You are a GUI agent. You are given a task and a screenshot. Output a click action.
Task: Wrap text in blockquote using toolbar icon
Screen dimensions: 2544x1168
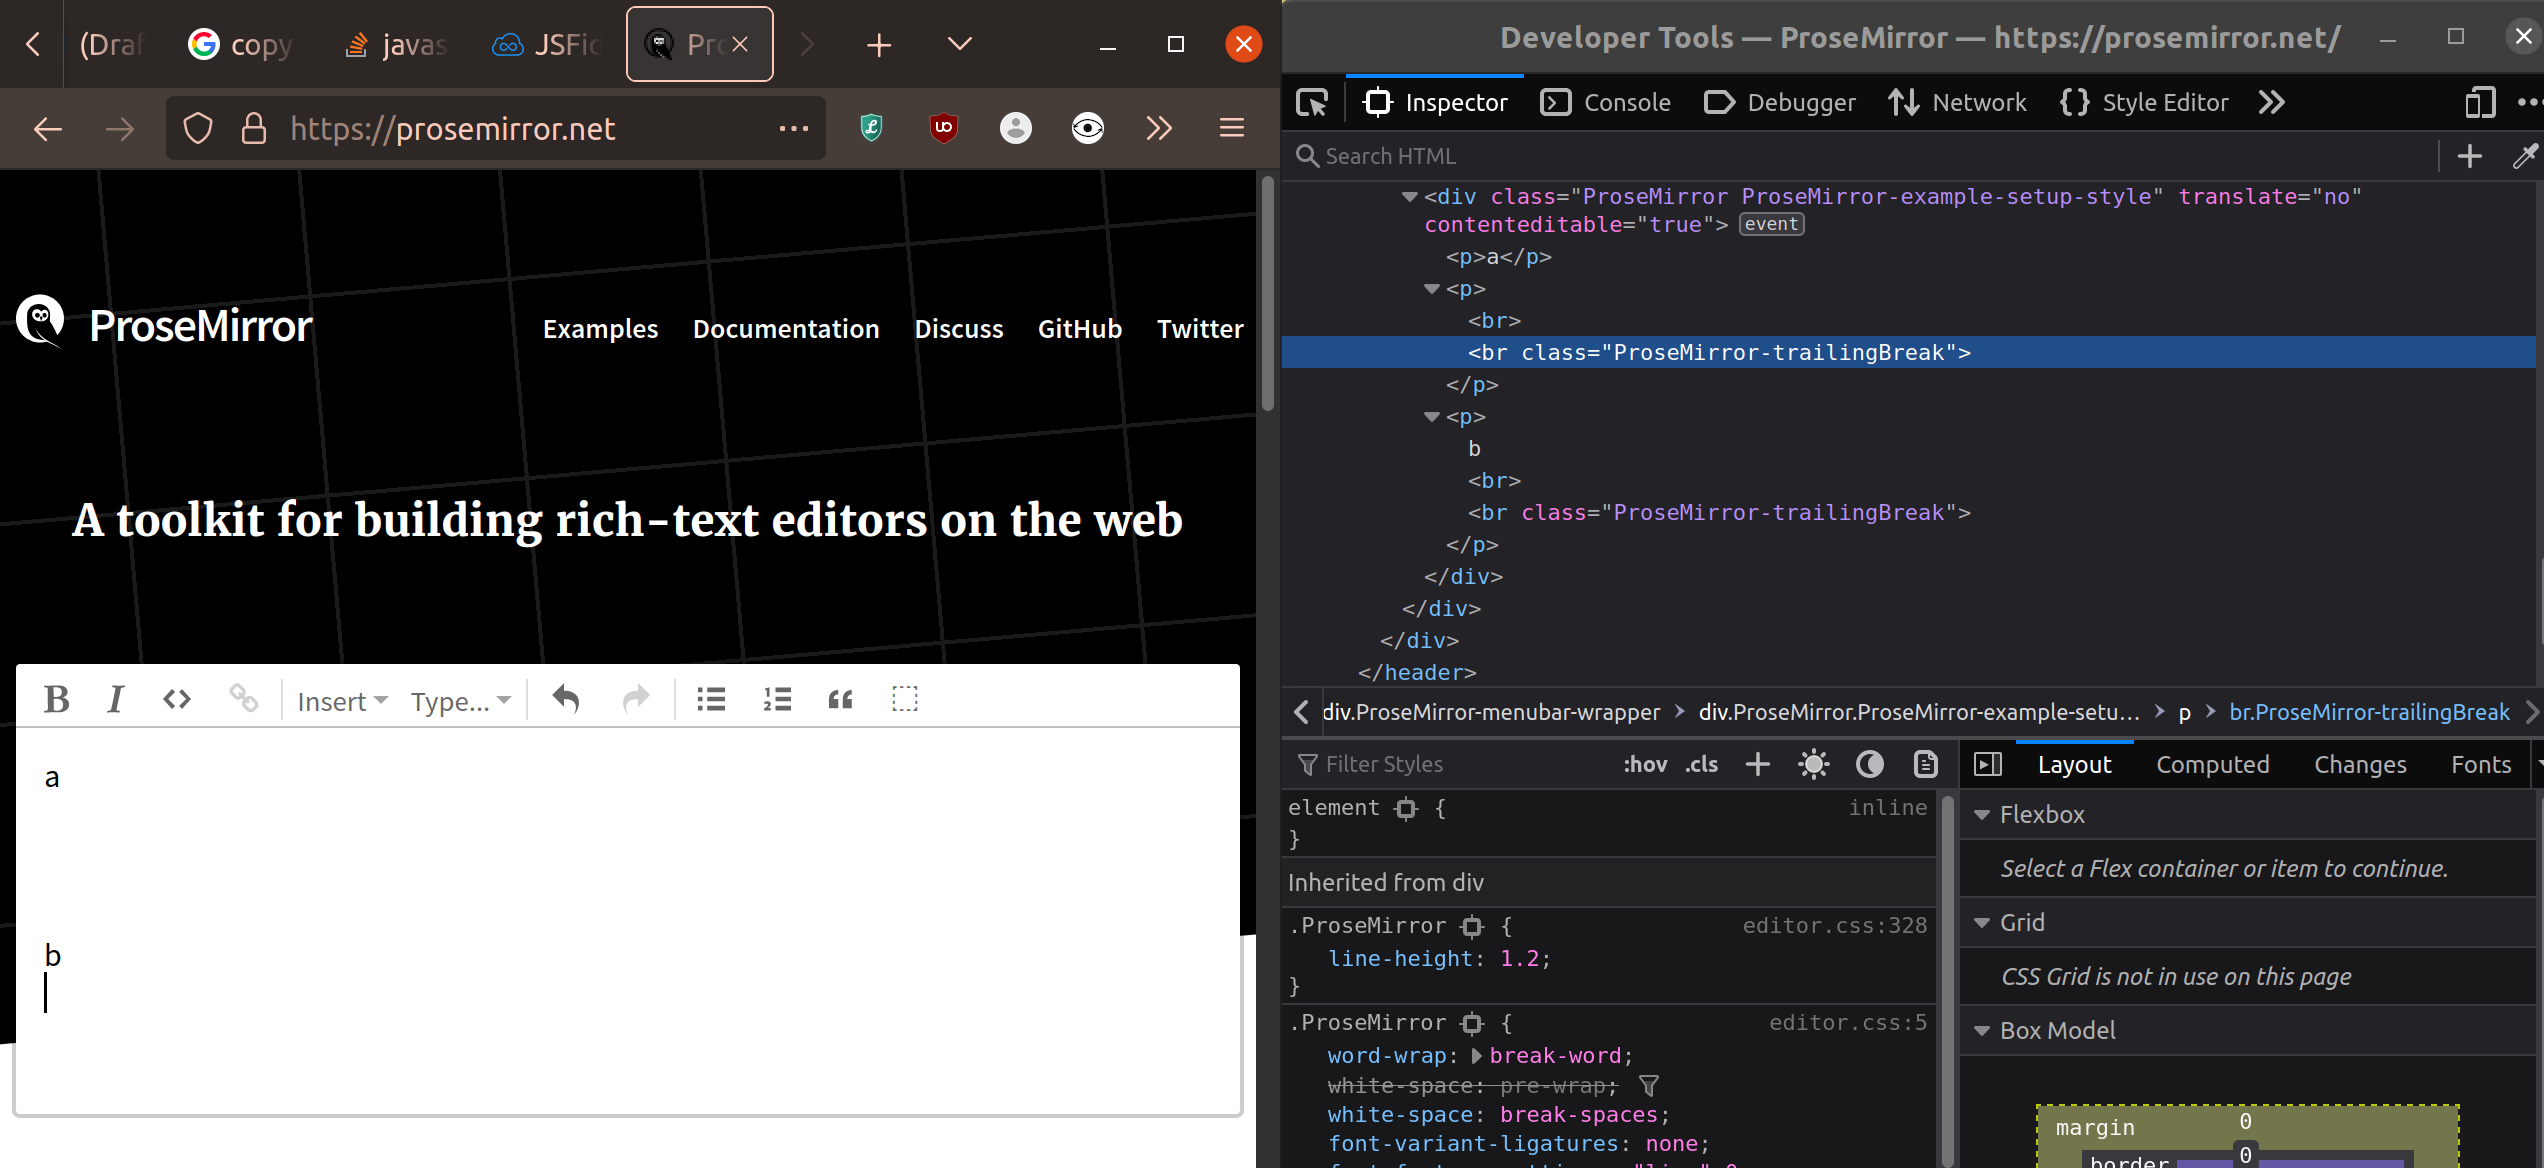click(x=840, y=699)
